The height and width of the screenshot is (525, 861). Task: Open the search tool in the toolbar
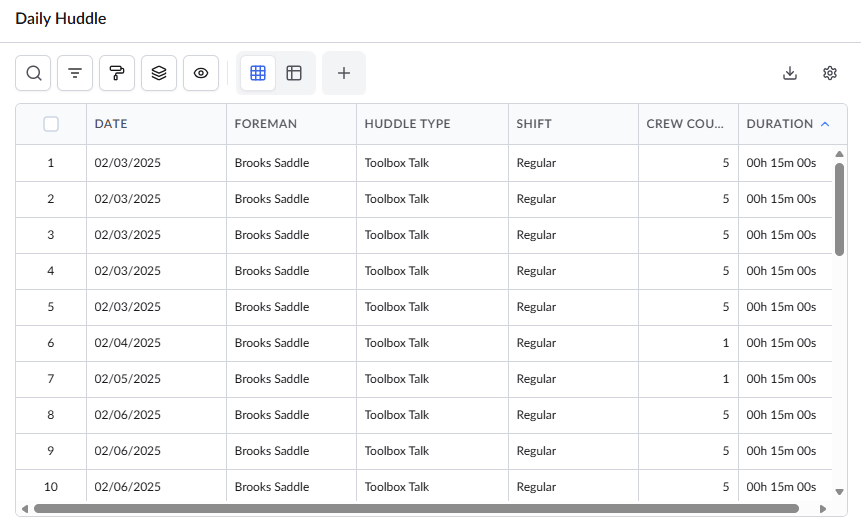click(x=33, y=73)
